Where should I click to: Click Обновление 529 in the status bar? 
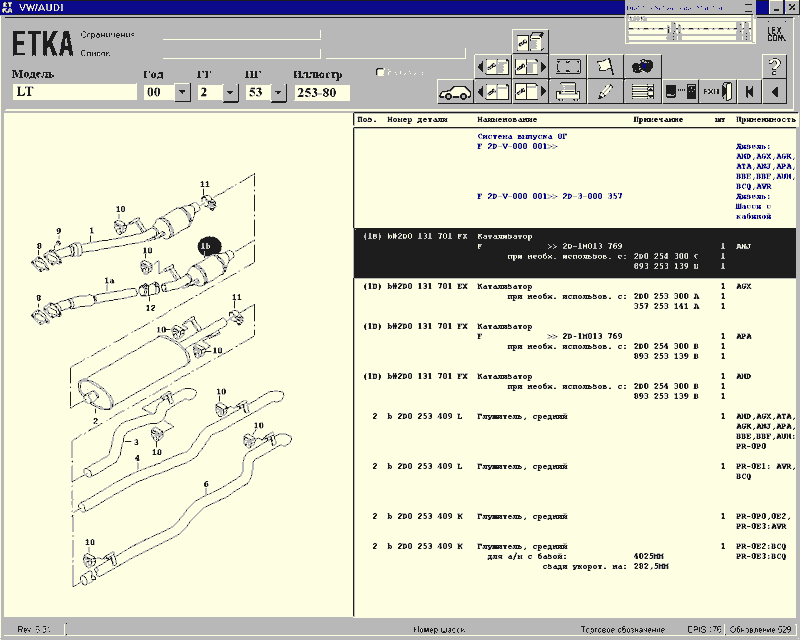[760, 630]
